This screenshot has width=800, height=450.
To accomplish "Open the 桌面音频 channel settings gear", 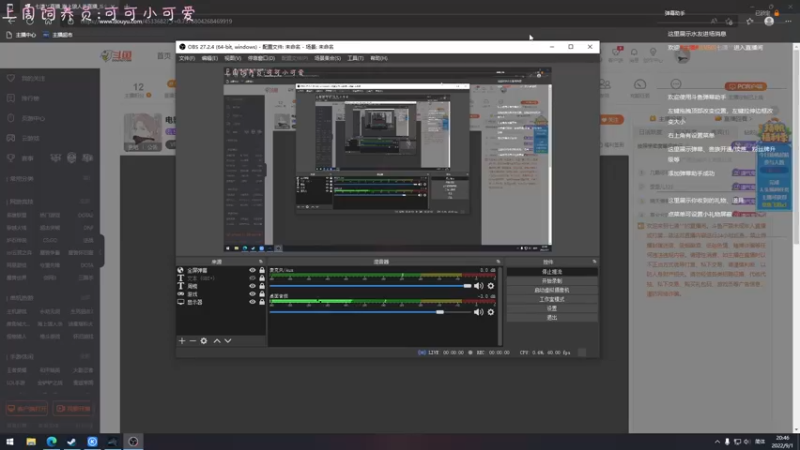I will [x=491, y=312].
